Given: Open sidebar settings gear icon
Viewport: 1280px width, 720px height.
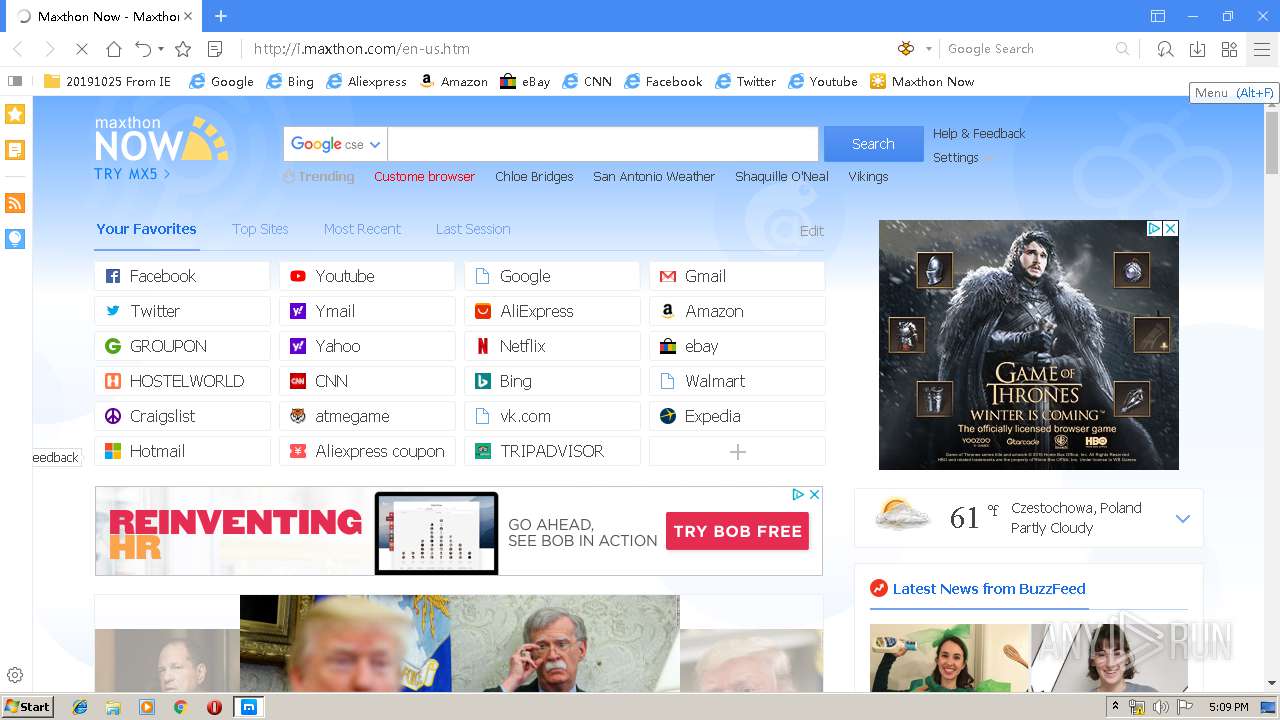Looking at the screenshot, I should pos(15,675).
